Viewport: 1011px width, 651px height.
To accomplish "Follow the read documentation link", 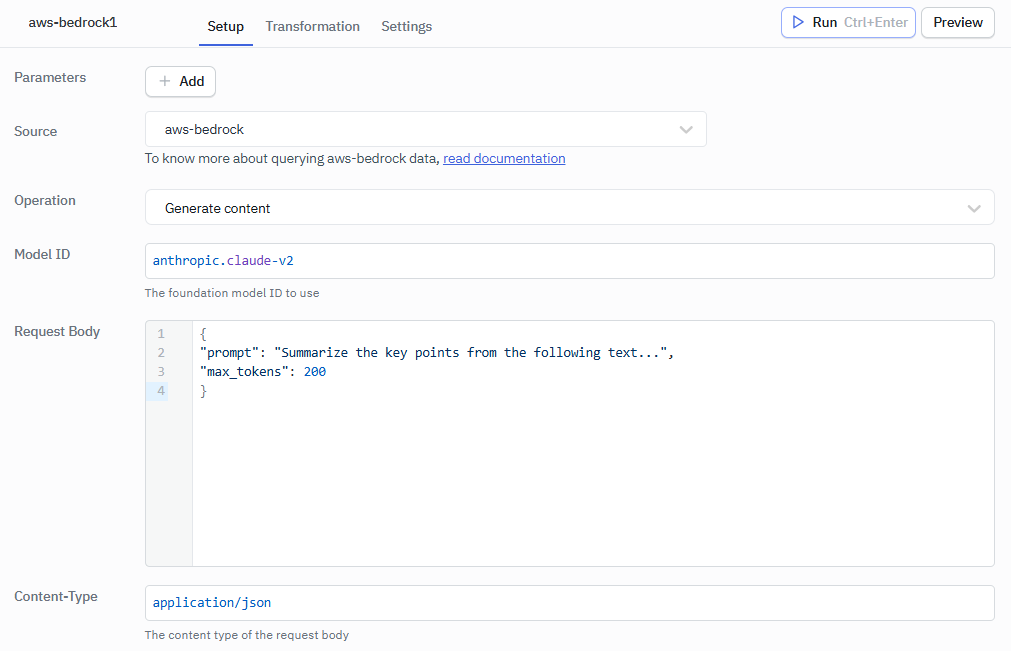I will click(504, 159).
